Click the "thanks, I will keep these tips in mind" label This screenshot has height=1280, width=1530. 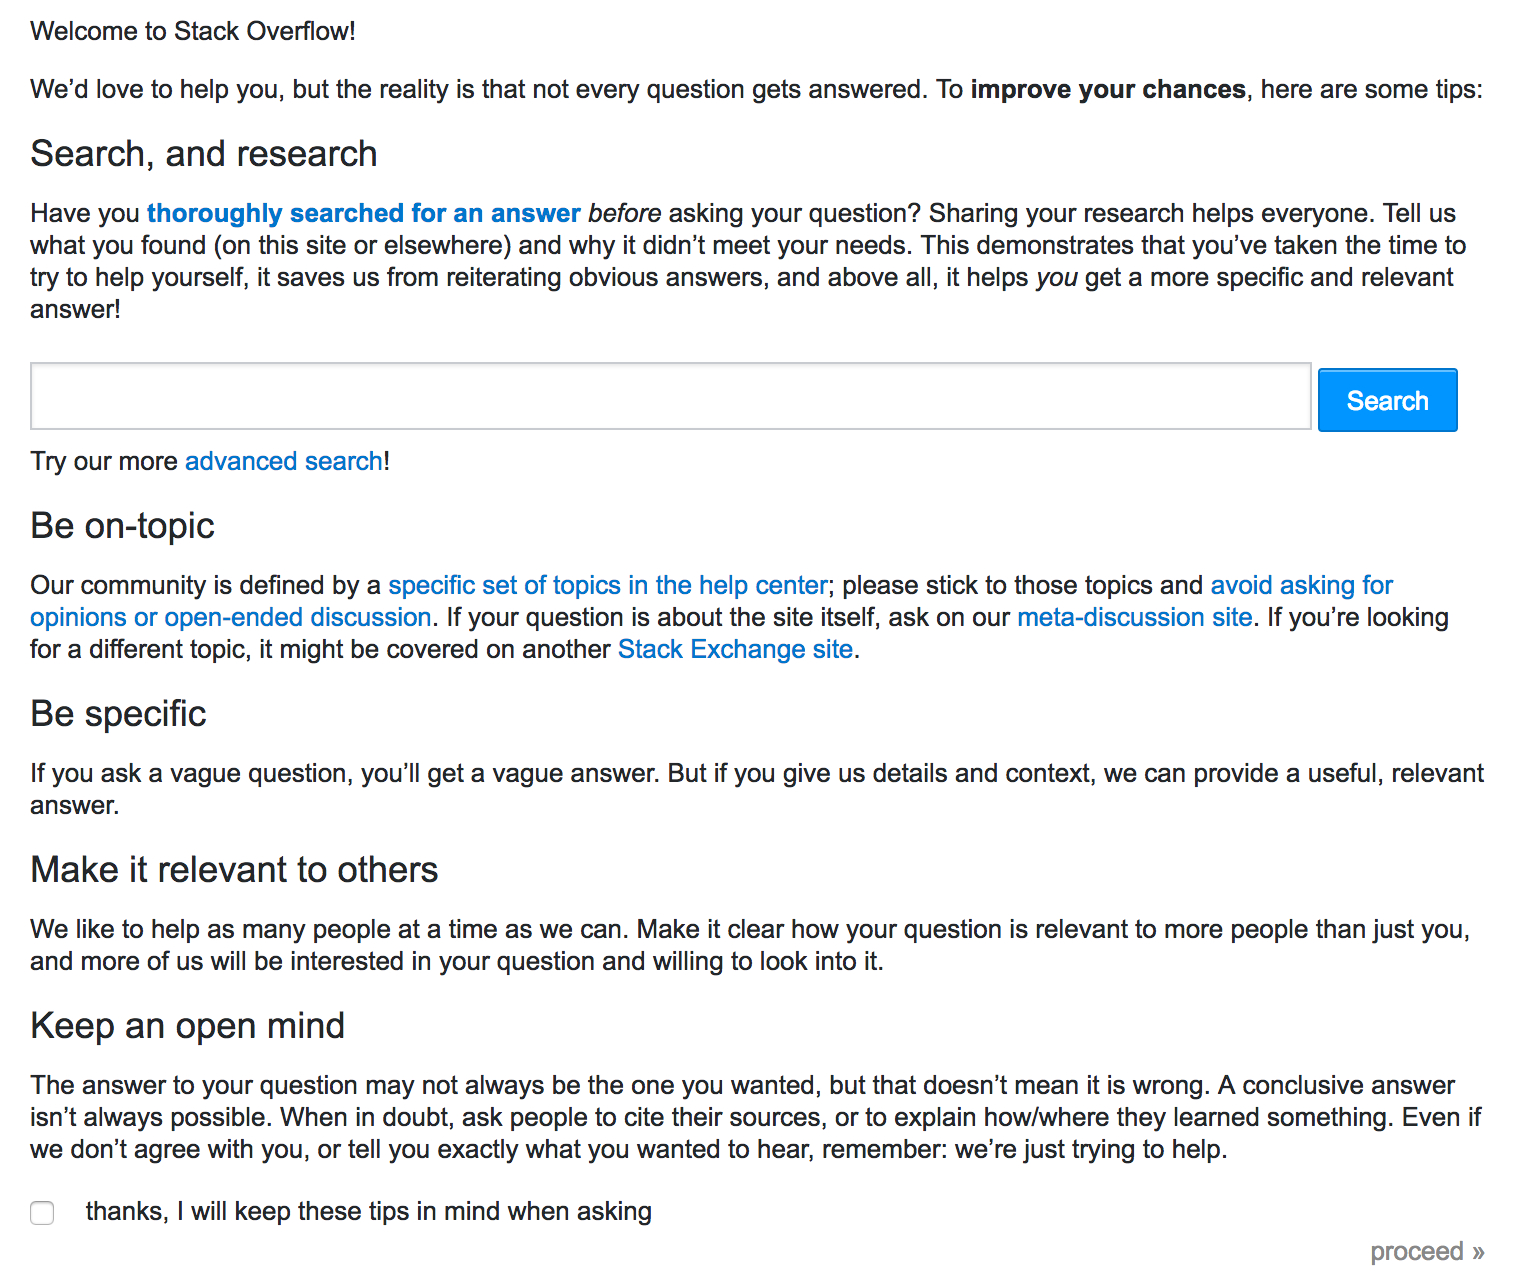pos(369,1211)
